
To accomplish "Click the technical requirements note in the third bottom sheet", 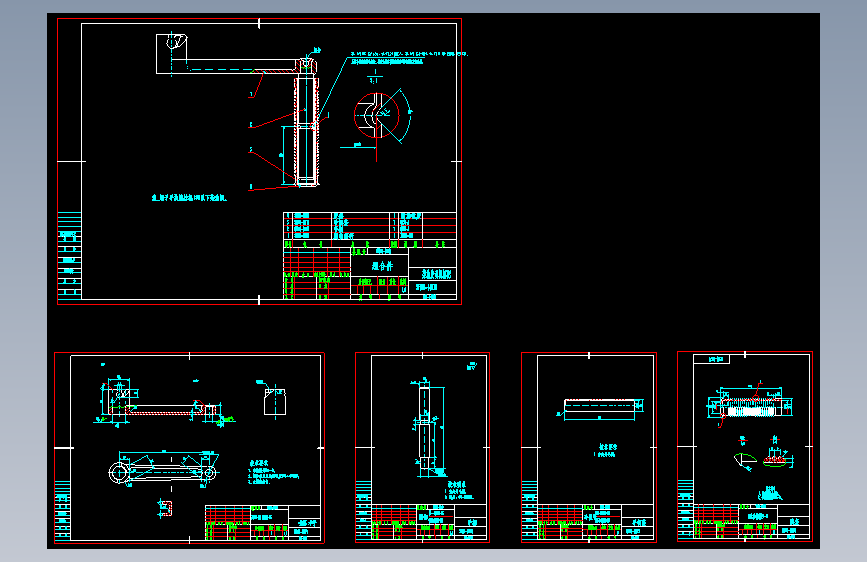I will pos(607,450).
